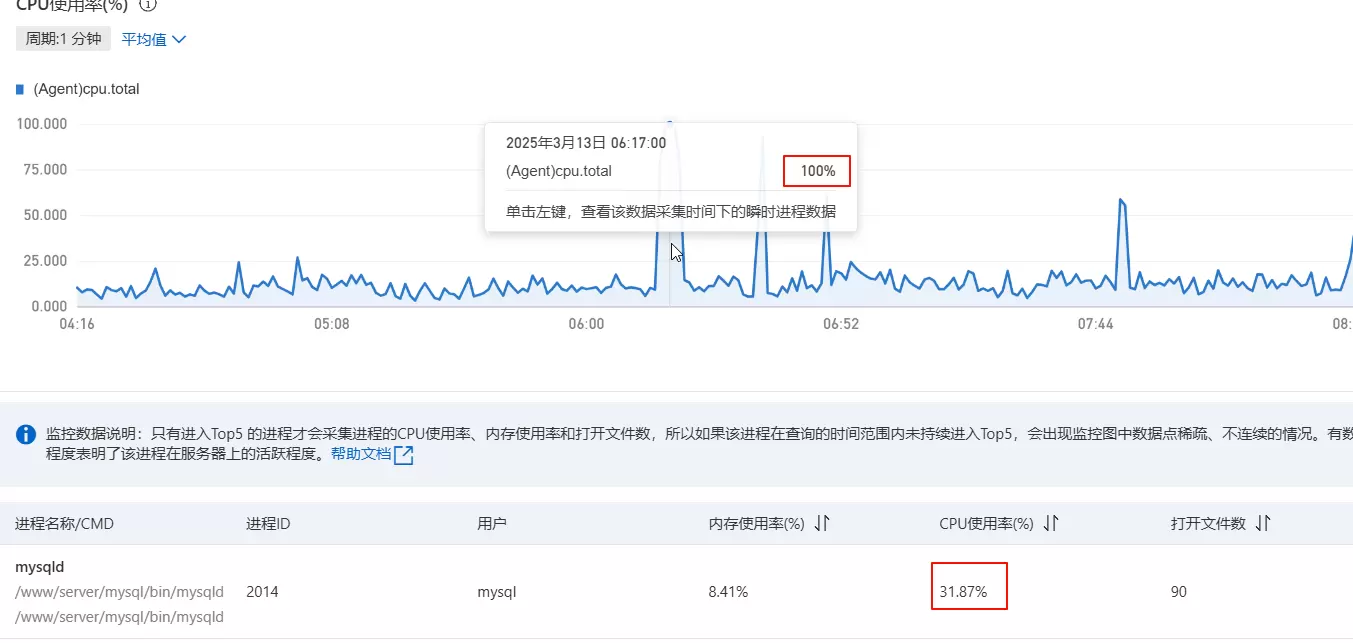1353x643 pixels.
Task: Sort by 内存使用率(%) using its sort icon
Action: click(822, 523)
